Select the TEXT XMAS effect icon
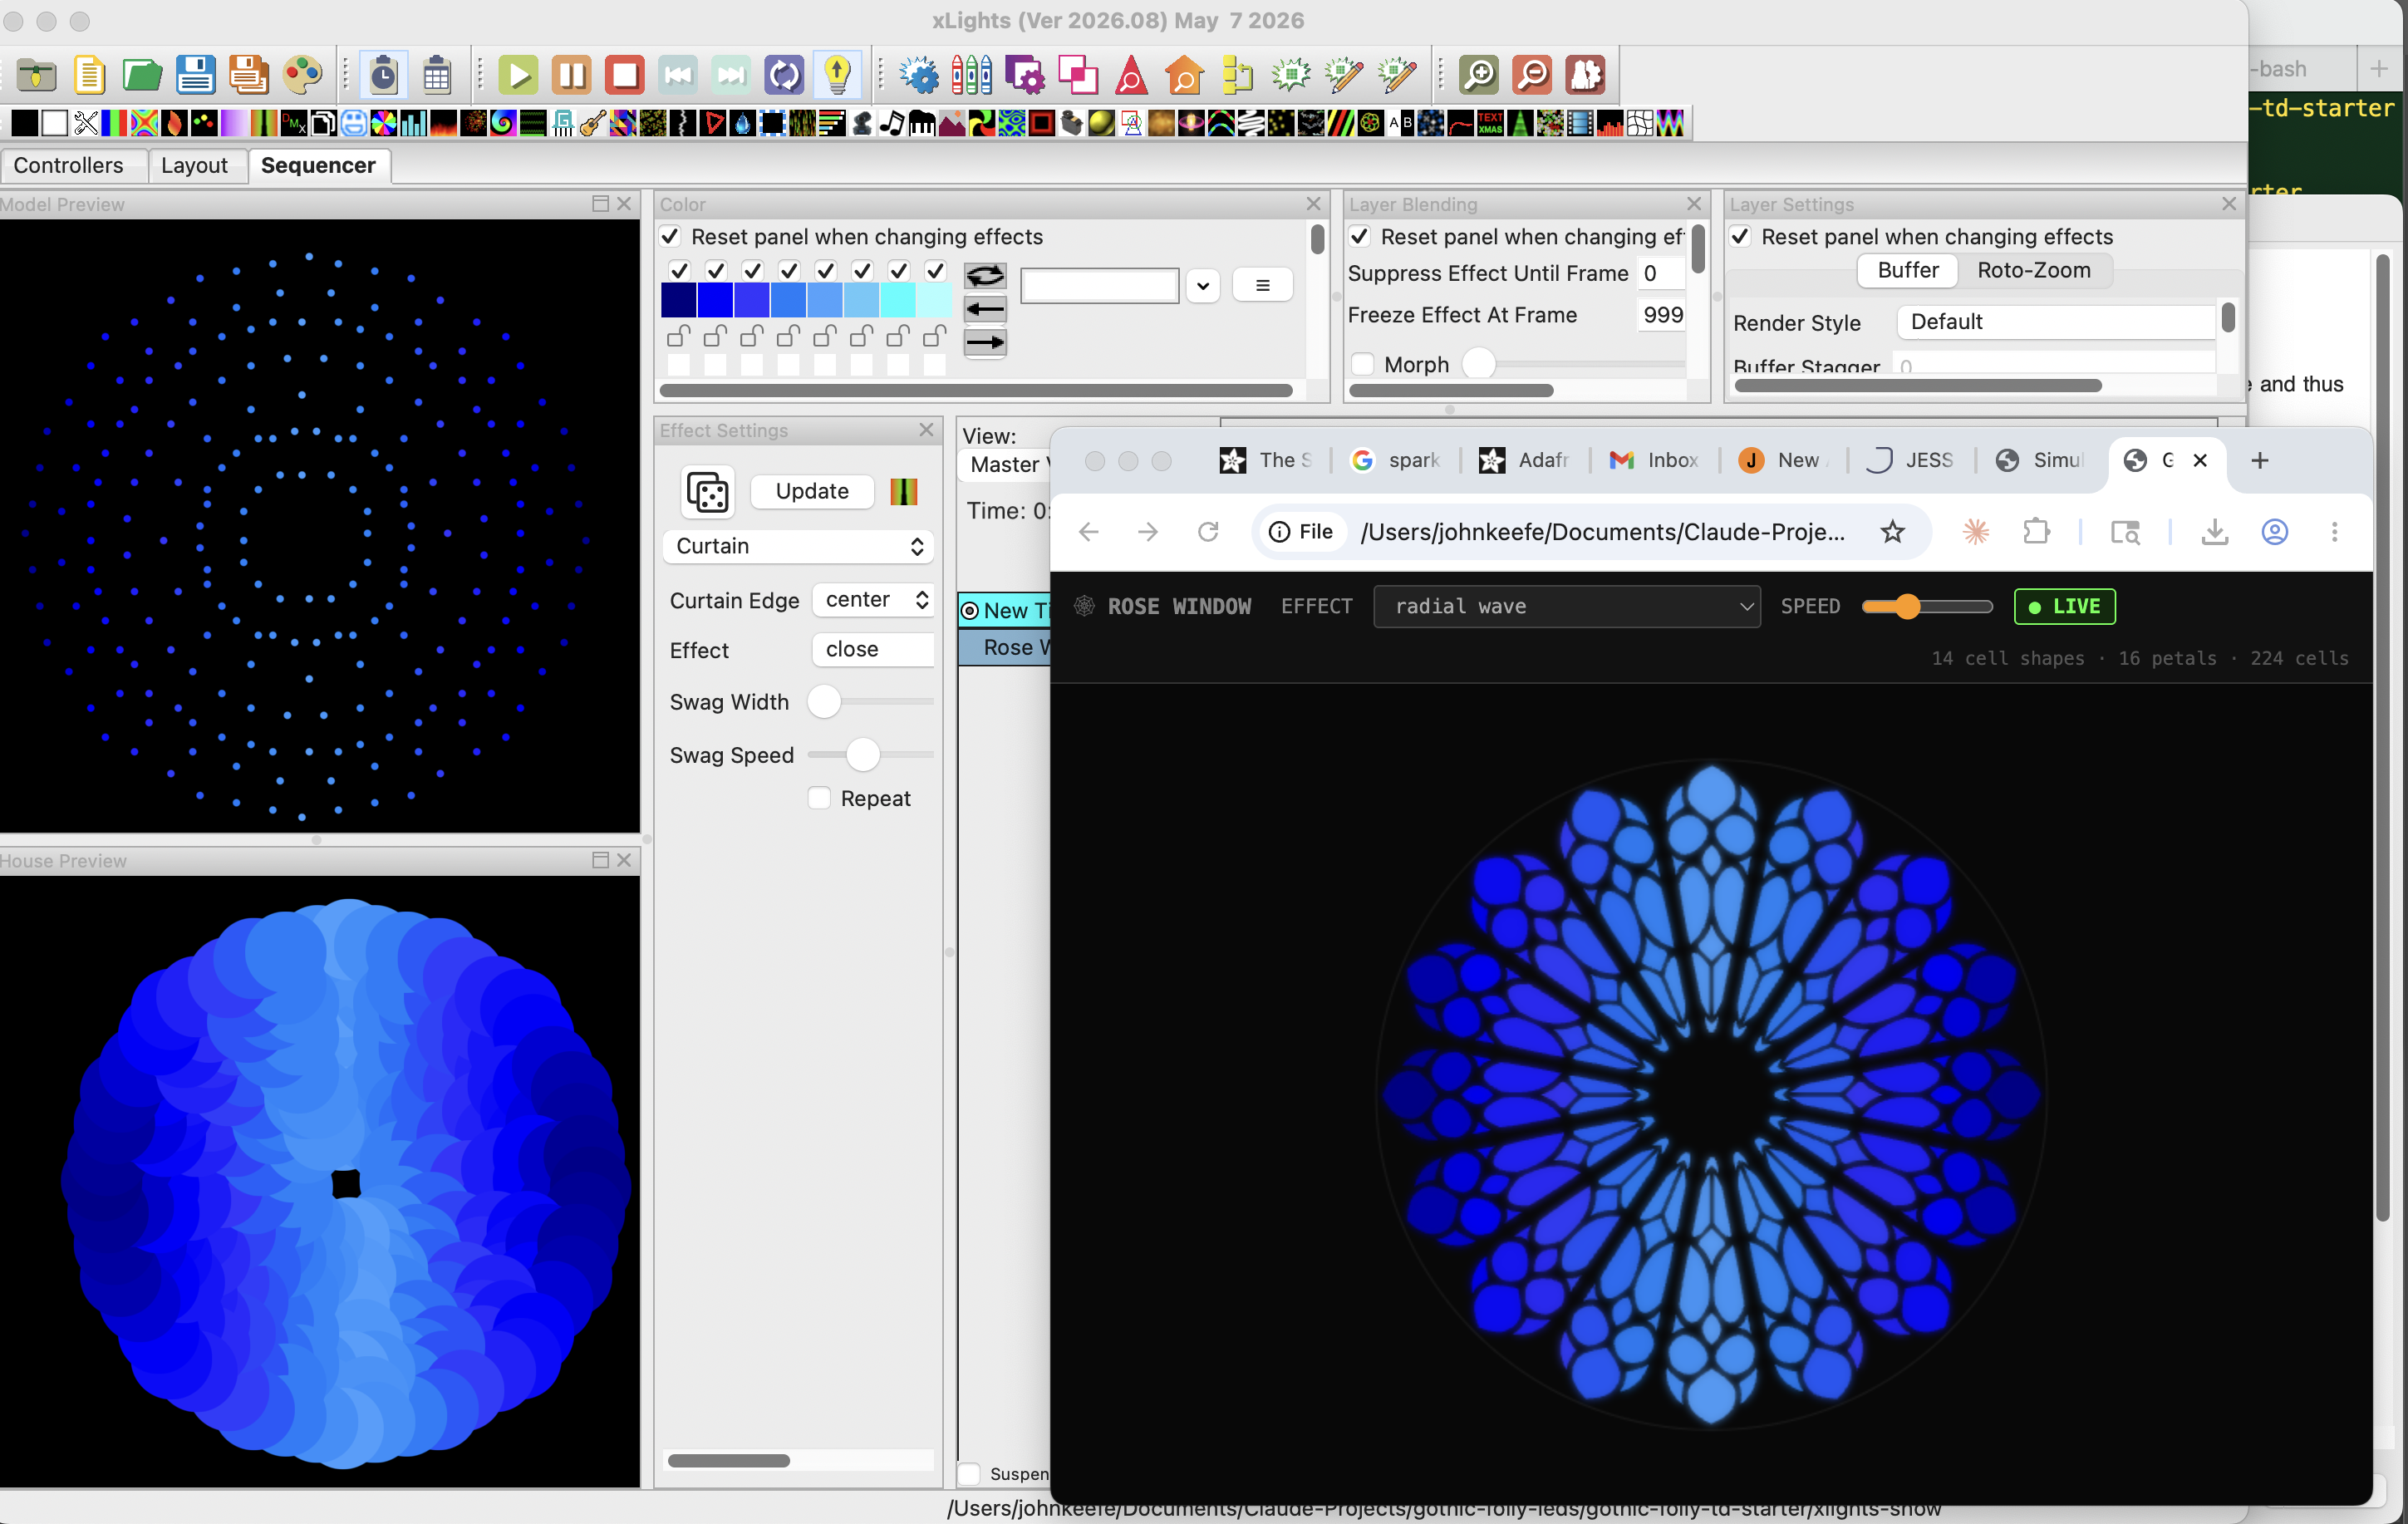Viewport: 2408px width, 1524px height. 1490,123
